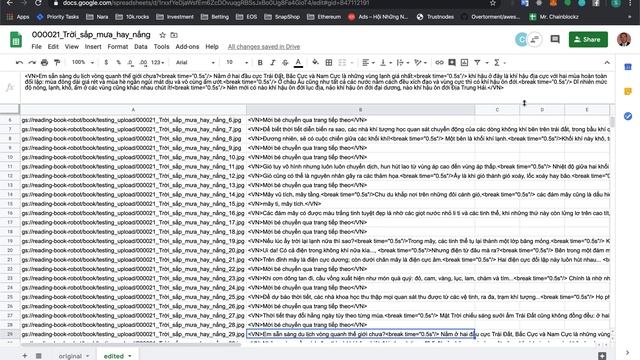Open the font size 10 dropdown
The width and height of the screenshot is (640, 360).
pos(237,62)
